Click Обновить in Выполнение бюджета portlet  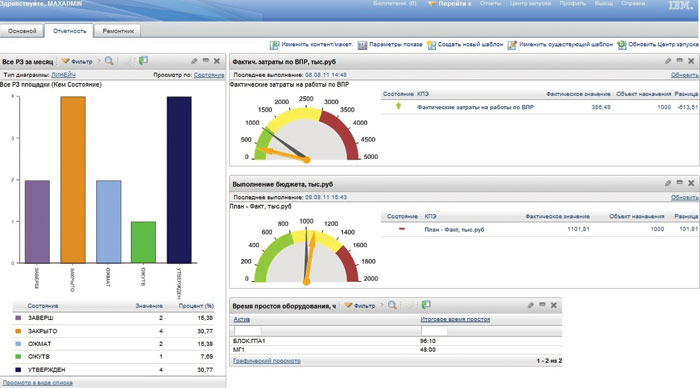(684, 197)
